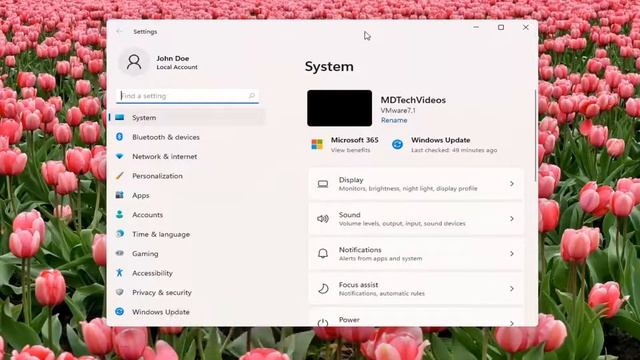640x360 pixels.
Task: Click the back arrow in Settings title bar
Action: [x=119, y=31]
